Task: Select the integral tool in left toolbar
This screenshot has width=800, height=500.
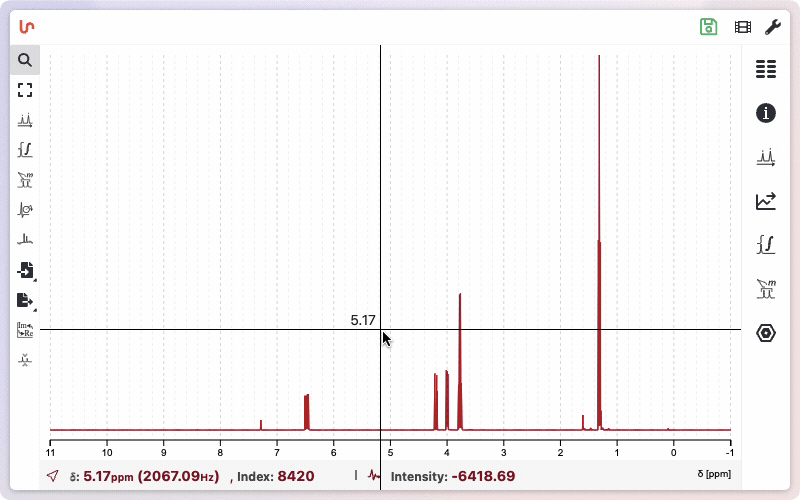Action: 25,150
